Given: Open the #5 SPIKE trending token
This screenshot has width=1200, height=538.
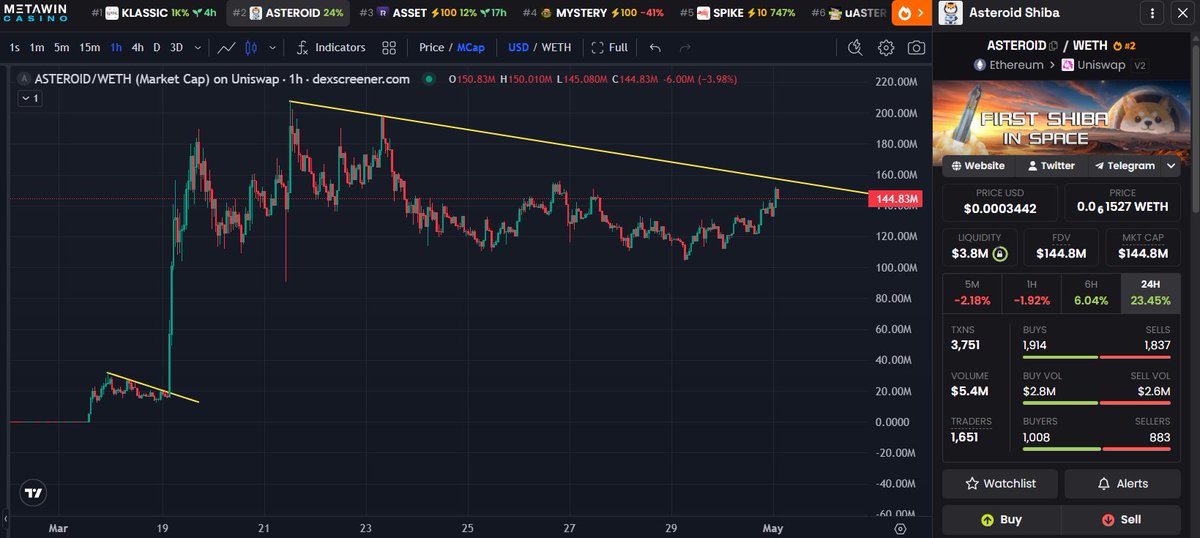Looking at the screenshot, I should click(x=738, y=13).
